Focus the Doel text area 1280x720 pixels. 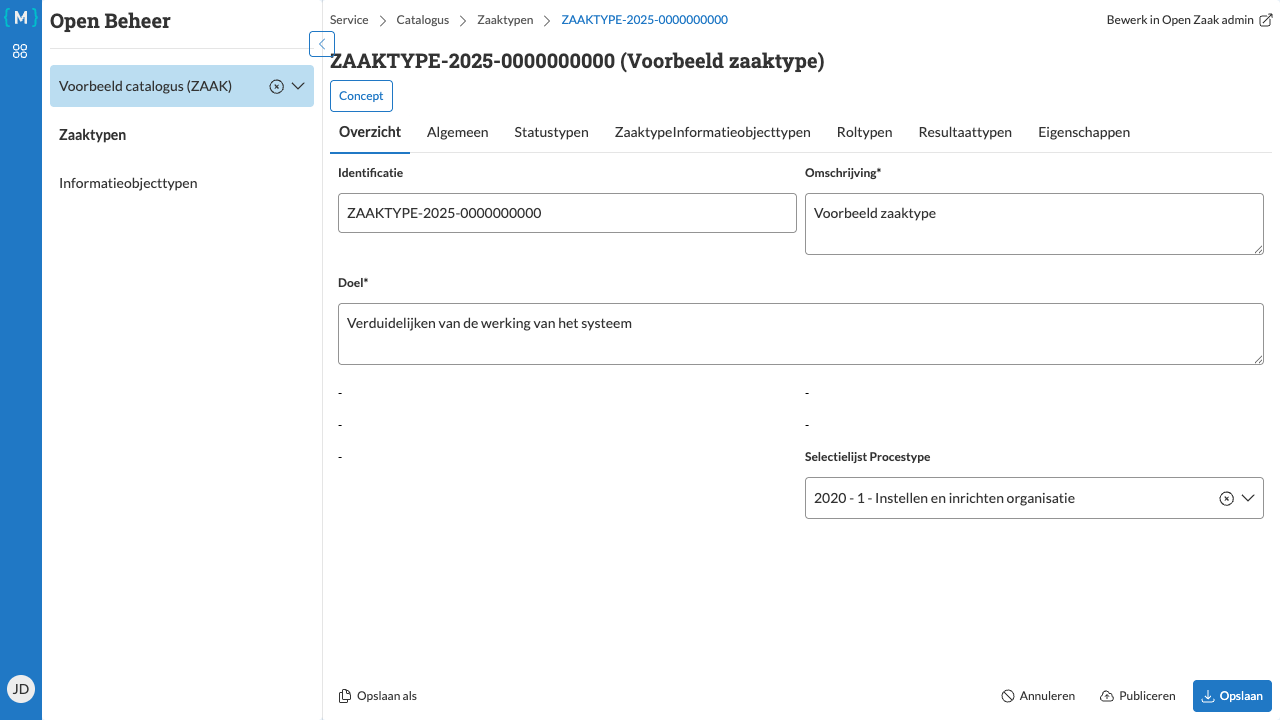[801, 334]
